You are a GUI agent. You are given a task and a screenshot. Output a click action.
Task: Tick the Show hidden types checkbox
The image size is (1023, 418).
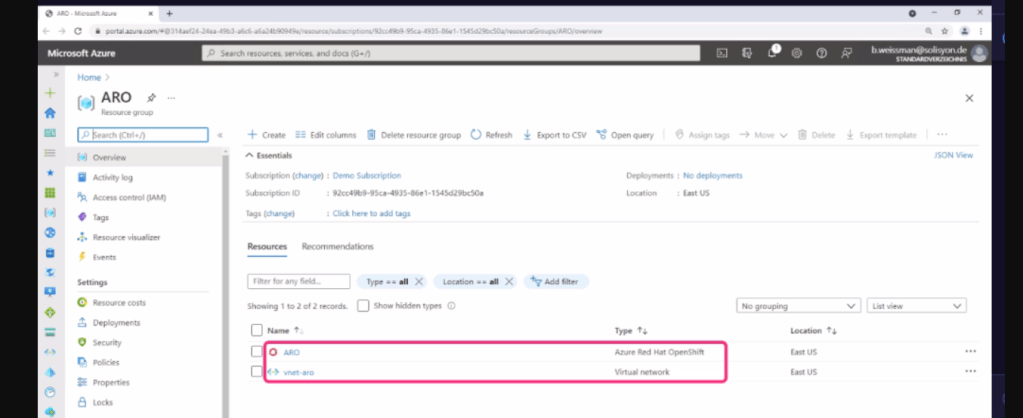363,306
